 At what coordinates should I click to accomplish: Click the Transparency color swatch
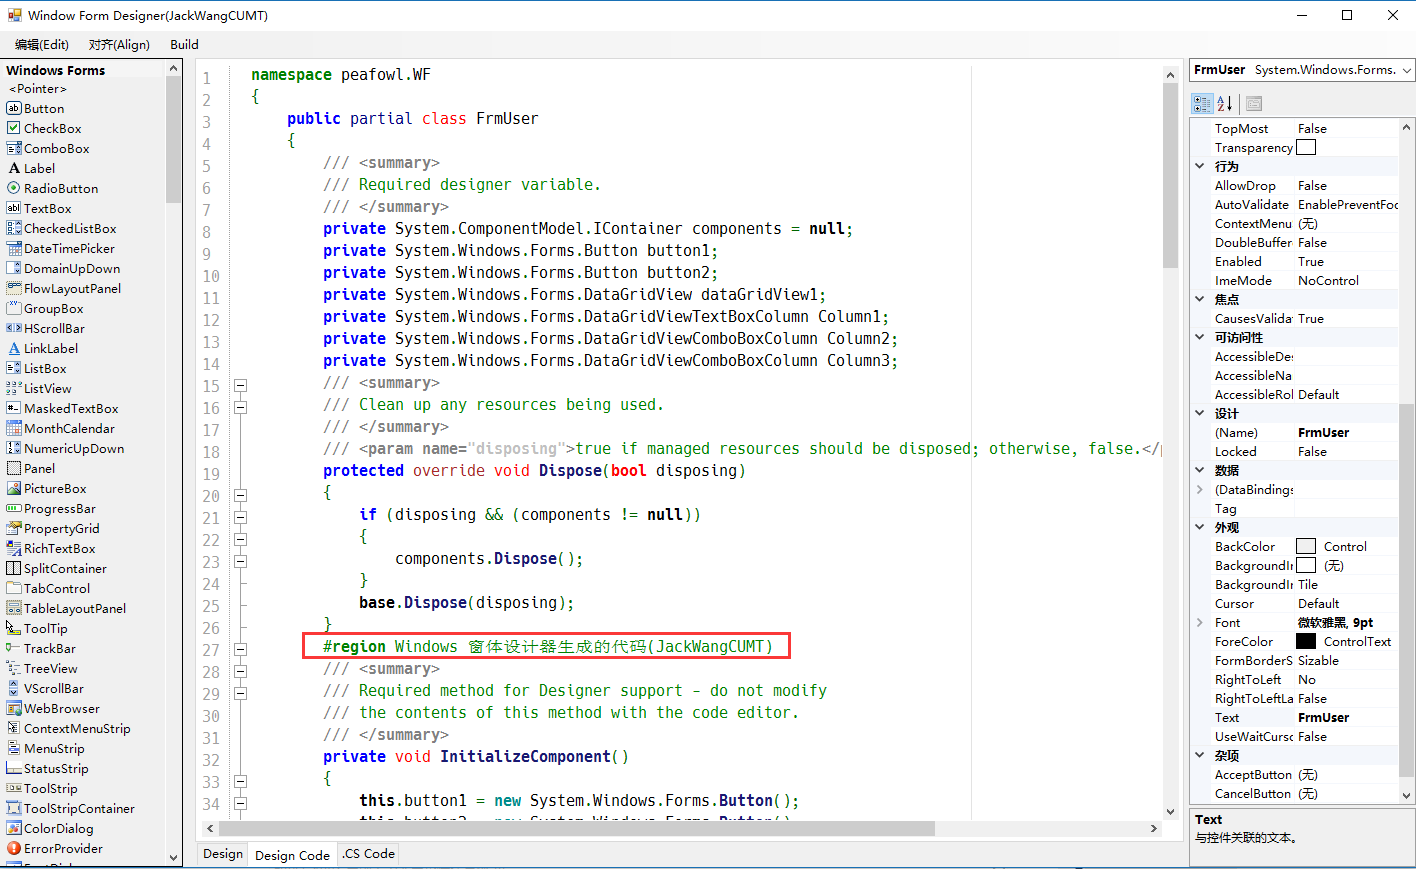coord(1306,147)
